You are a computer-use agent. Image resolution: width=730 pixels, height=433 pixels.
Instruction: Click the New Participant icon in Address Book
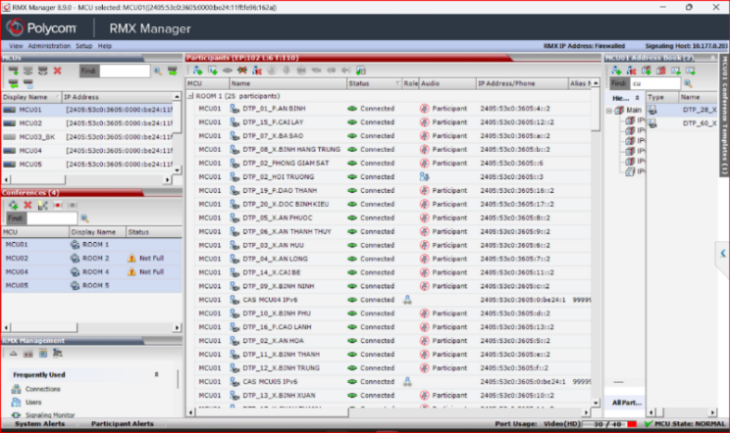(x=616, y=70)
